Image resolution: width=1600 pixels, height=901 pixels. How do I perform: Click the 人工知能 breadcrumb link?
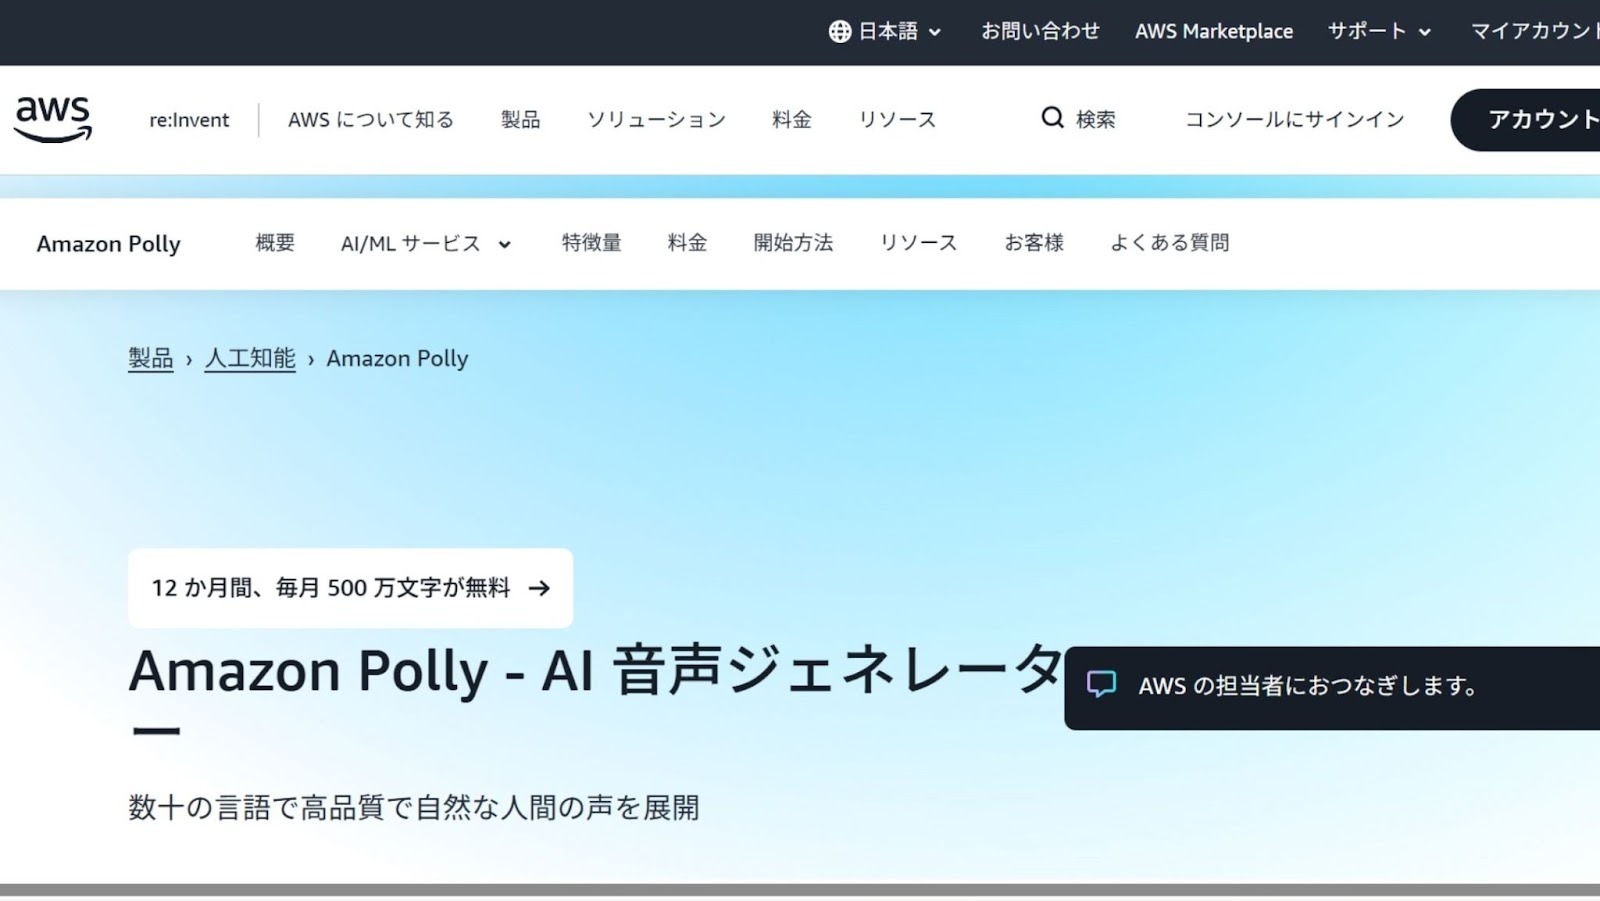[250, 359]
